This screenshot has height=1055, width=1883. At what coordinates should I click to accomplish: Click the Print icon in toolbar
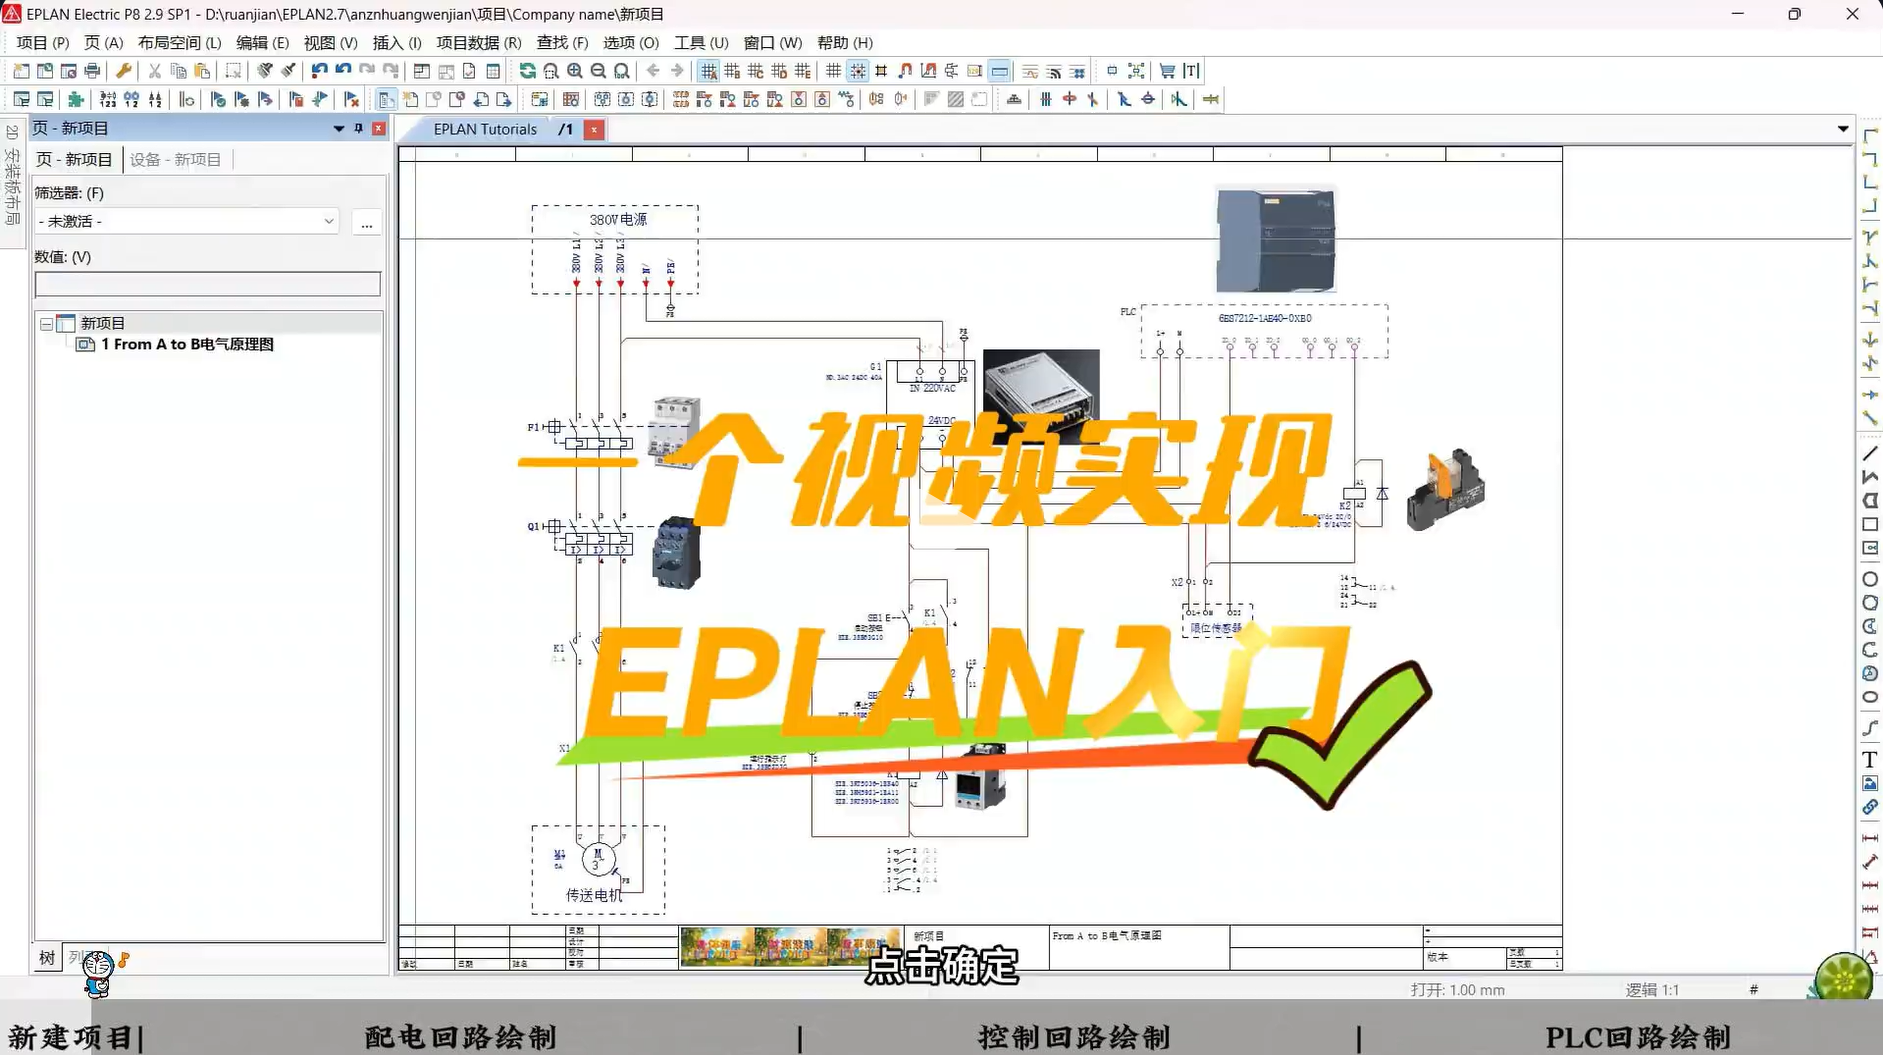(x=92, y=71)
